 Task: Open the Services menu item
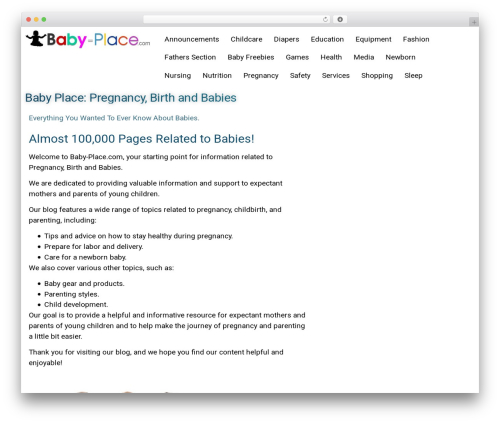[336, 76]
